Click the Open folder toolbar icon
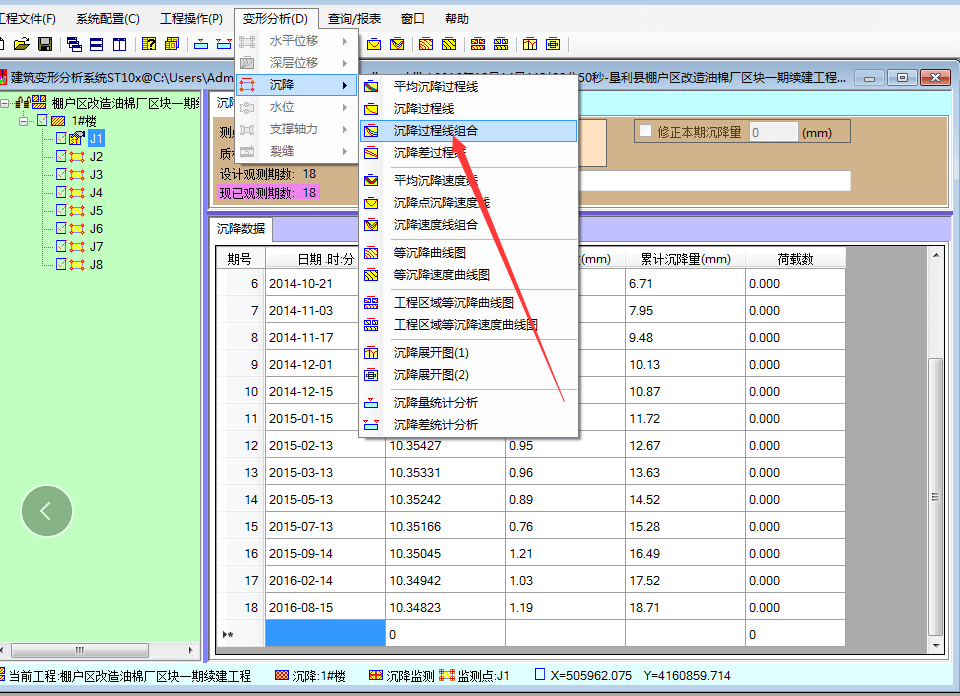Screen dimensions: 960x696 click(22, 44)
